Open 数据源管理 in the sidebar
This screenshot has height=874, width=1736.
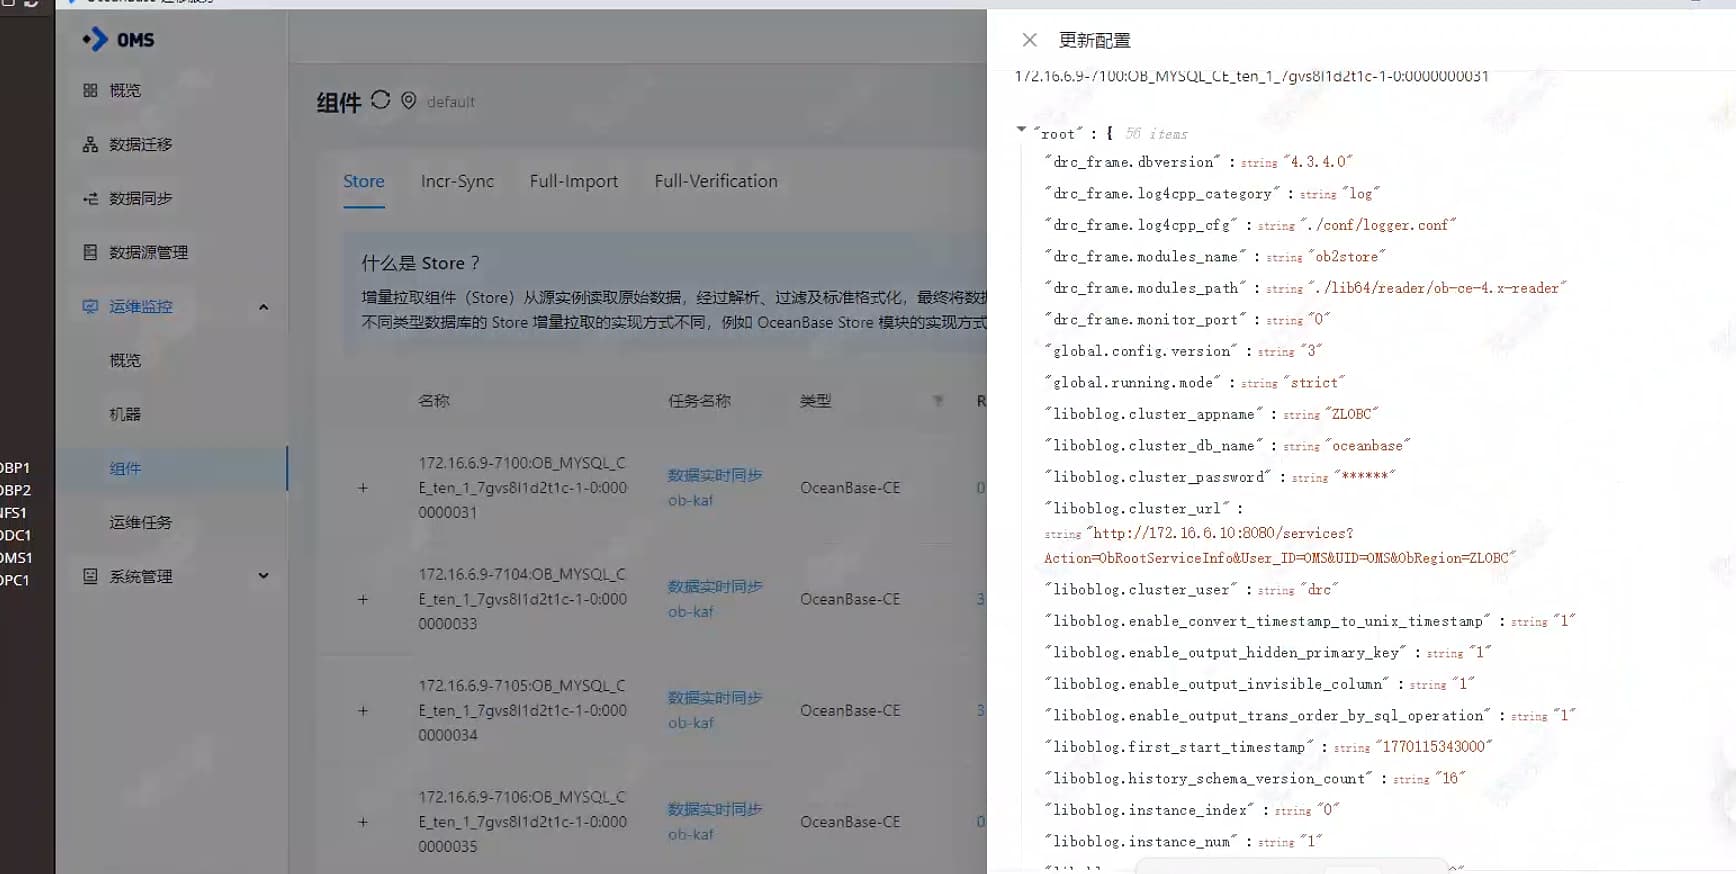[148, 252]
